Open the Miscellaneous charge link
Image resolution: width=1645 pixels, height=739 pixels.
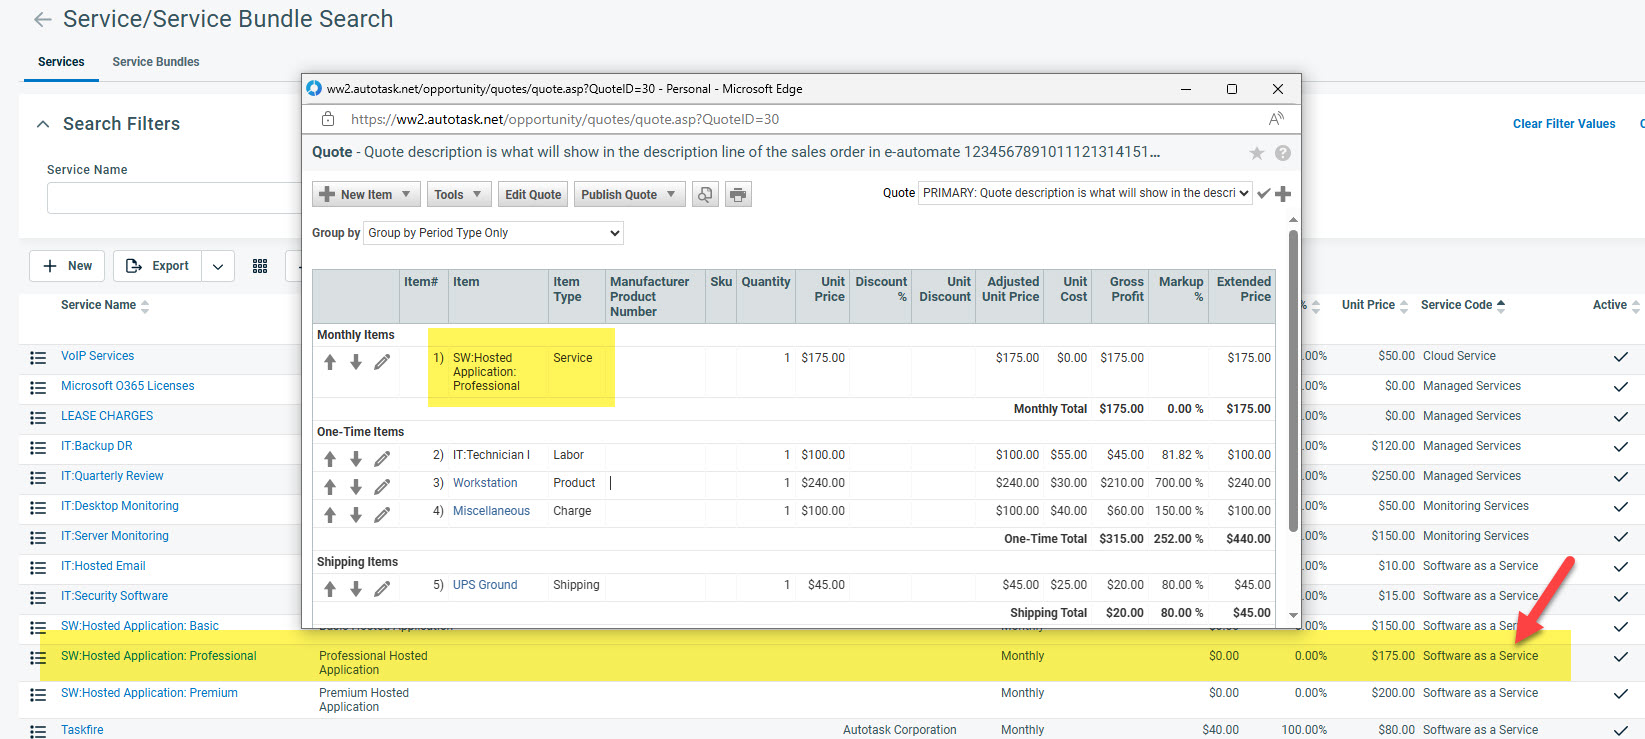point(491,511)
